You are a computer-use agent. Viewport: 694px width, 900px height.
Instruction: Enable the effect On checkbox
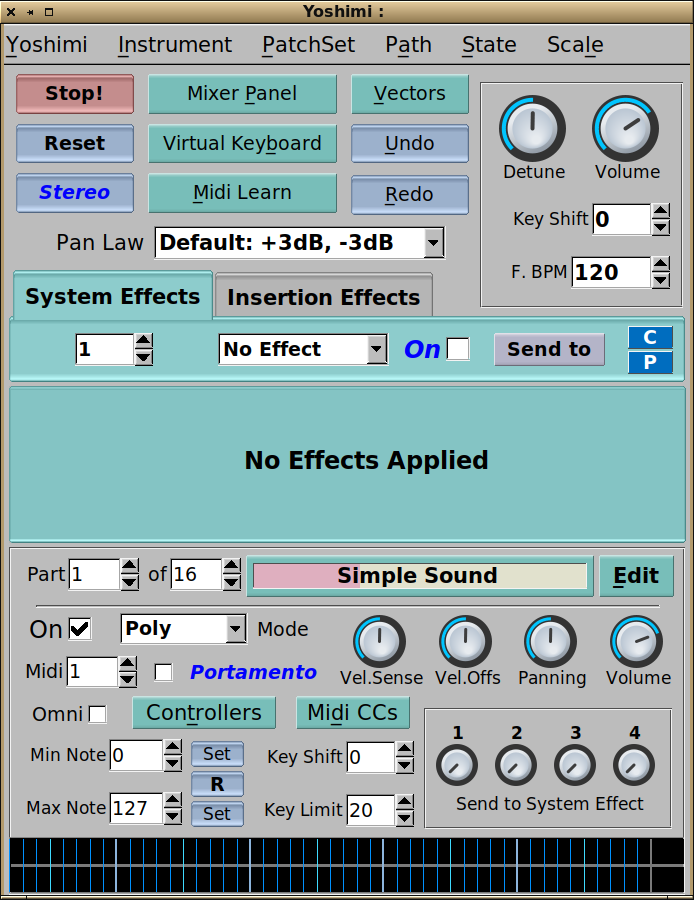[x=458, y=349]
